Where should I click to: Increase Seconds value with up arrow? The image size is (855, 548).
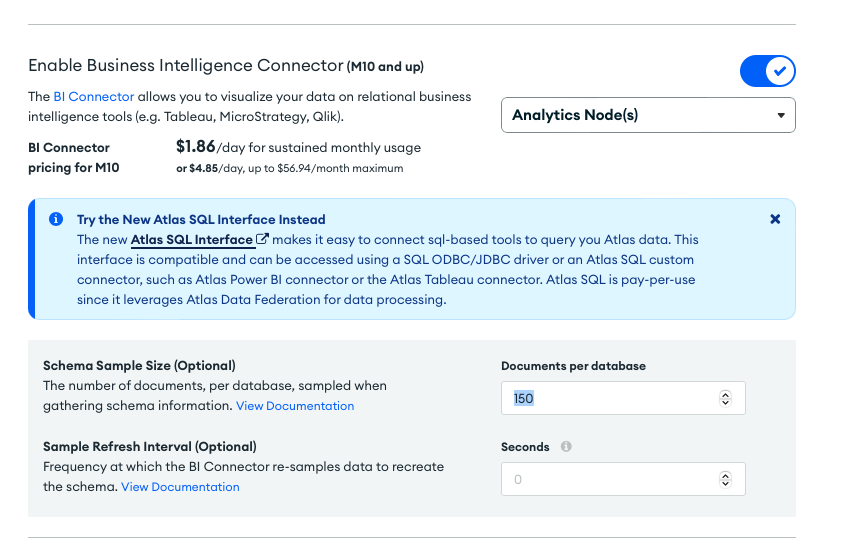[x=725, y=475]
